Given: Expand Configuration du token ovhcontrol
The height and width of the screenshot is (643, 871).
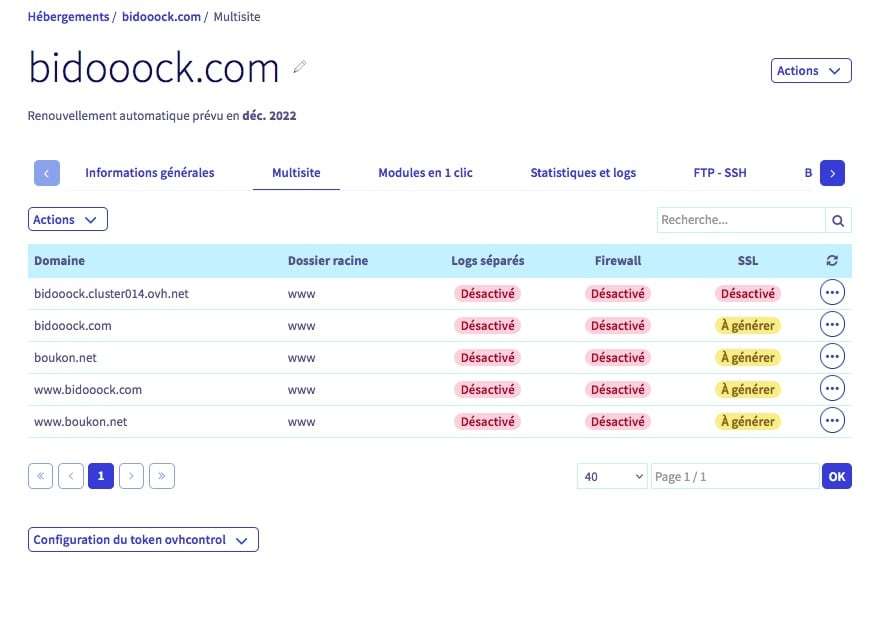Looking at the screenshot, I should (143, 540).
